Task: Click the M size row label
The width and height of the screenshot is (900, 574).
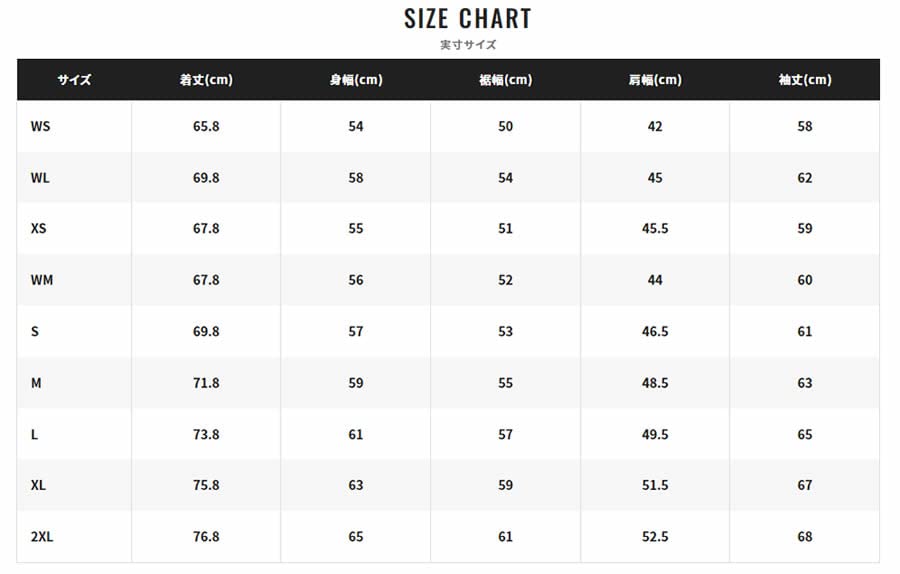Action: (36, 383)
